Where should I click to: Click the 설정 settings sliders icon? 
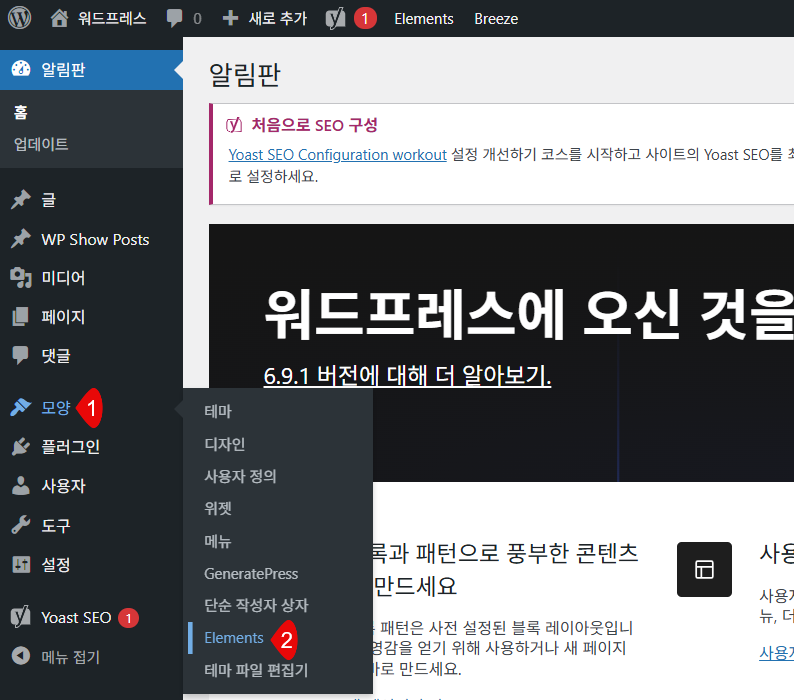[21, 564]
